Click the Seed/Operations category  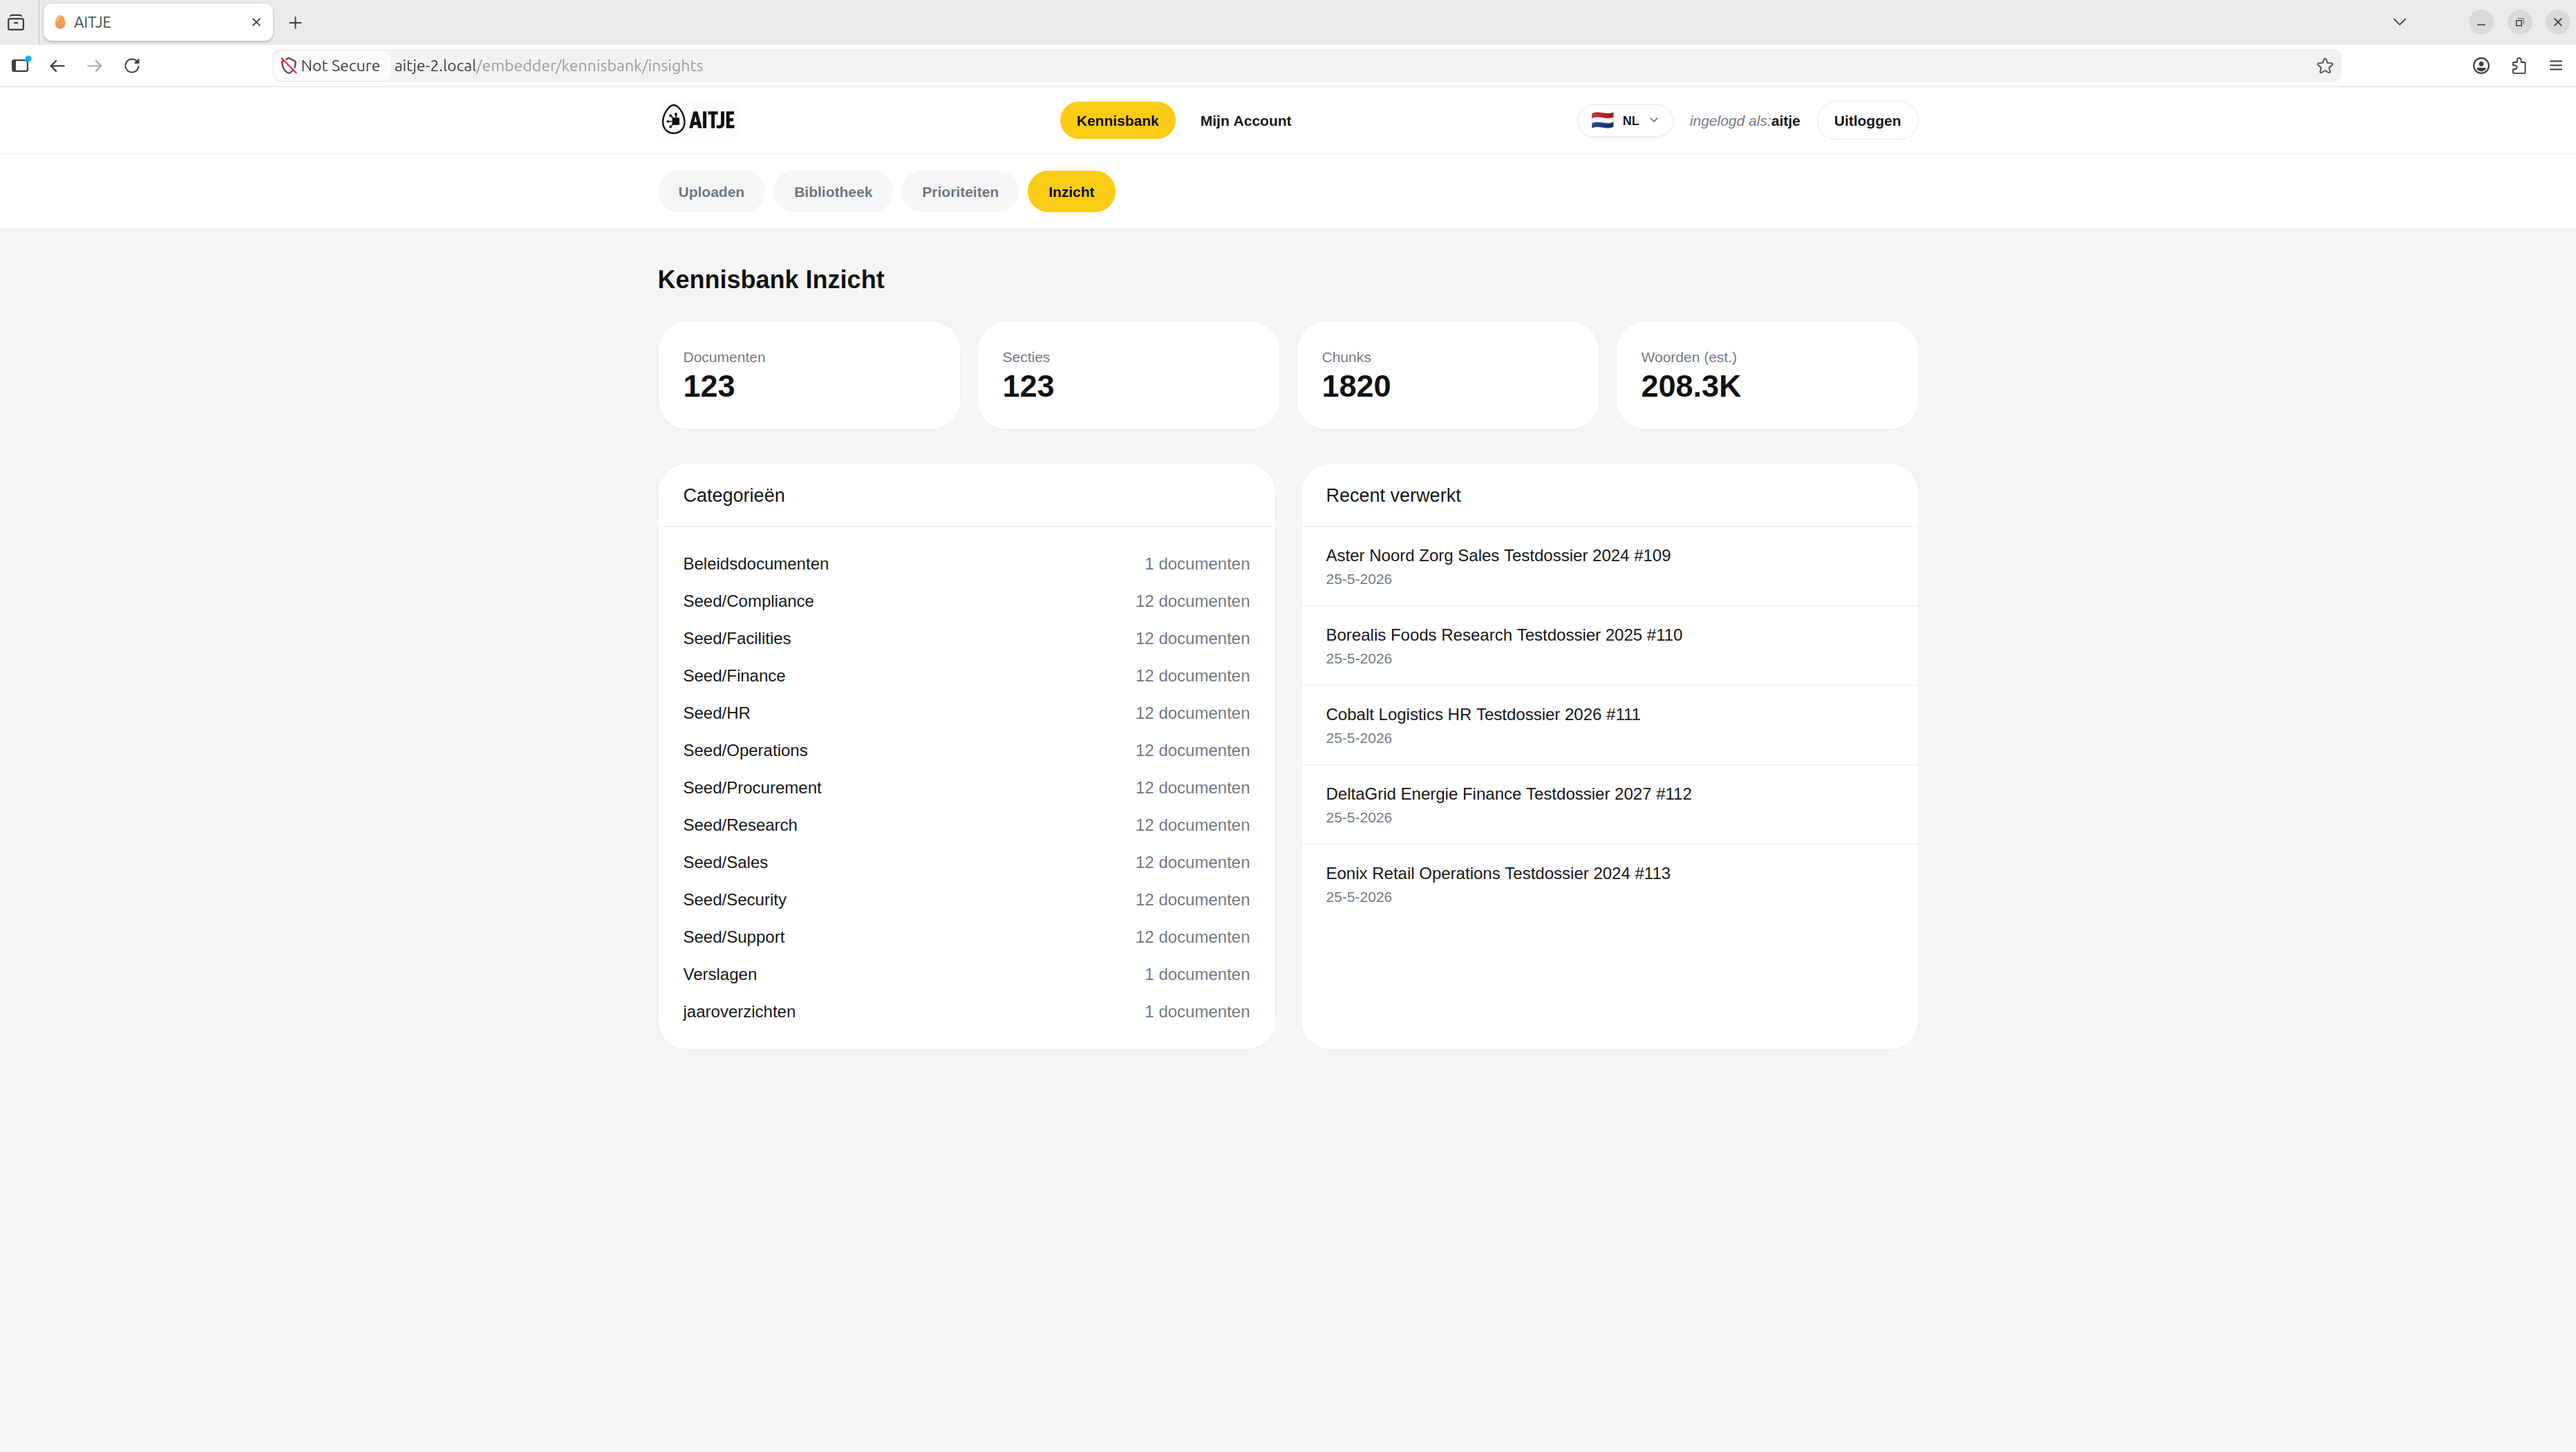click(x=966, y=750)
